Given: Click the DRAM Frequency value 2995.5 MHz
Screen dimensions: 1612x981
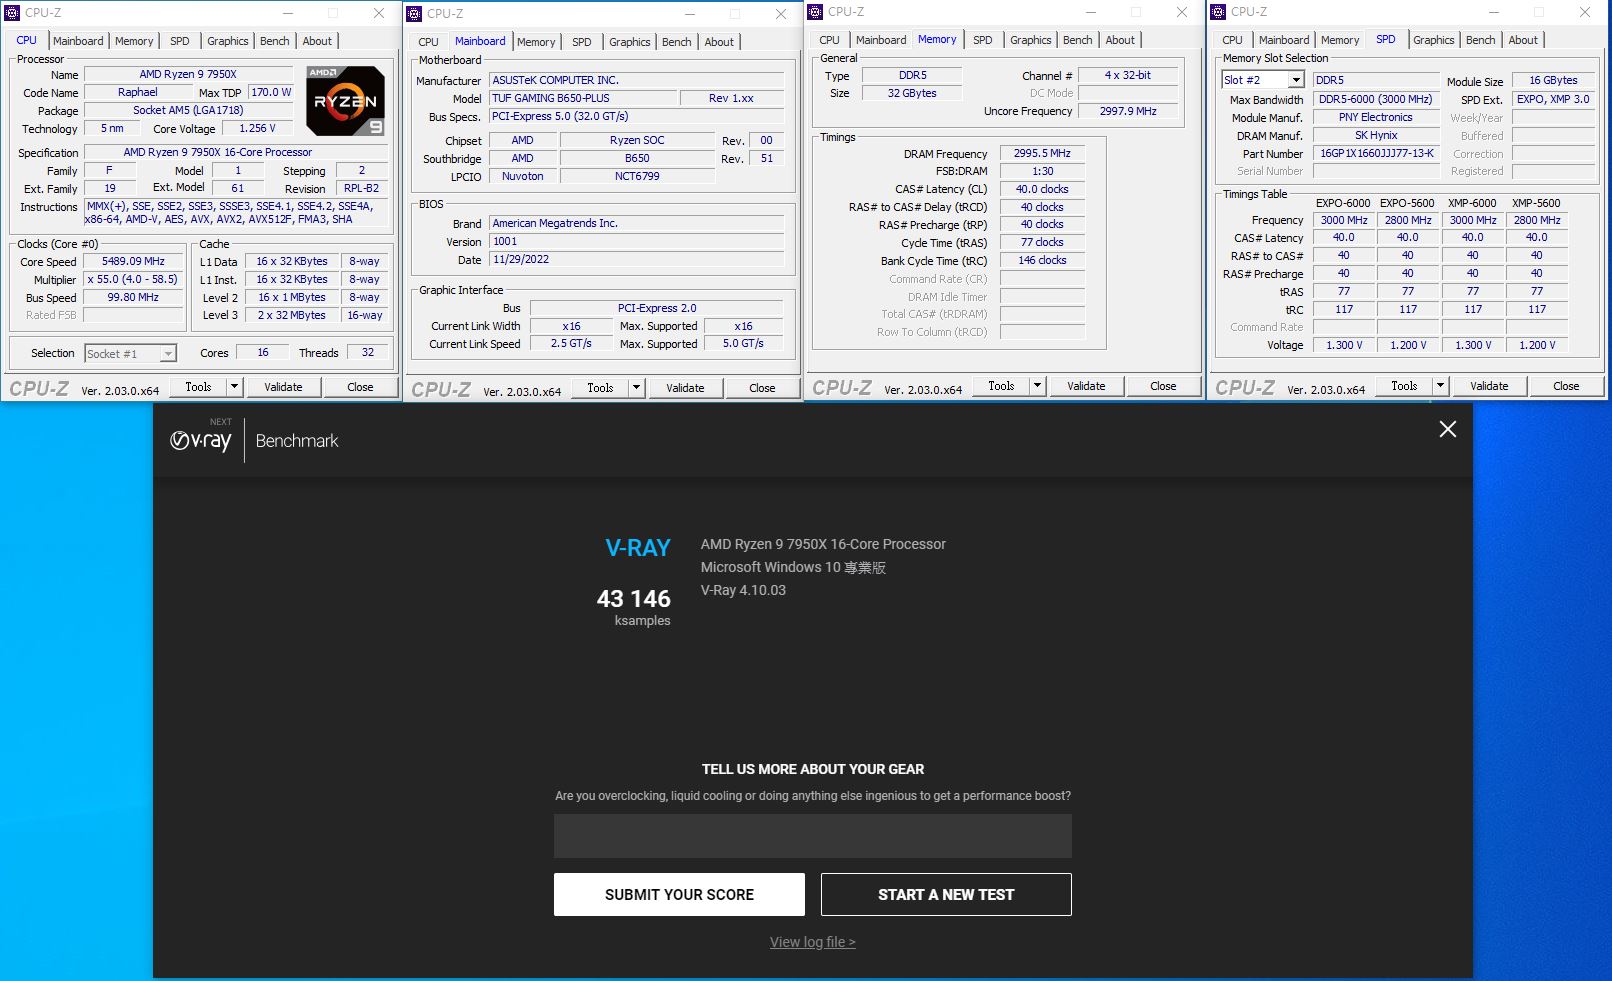Looking at the screenshot, I should click(1042, 153).
